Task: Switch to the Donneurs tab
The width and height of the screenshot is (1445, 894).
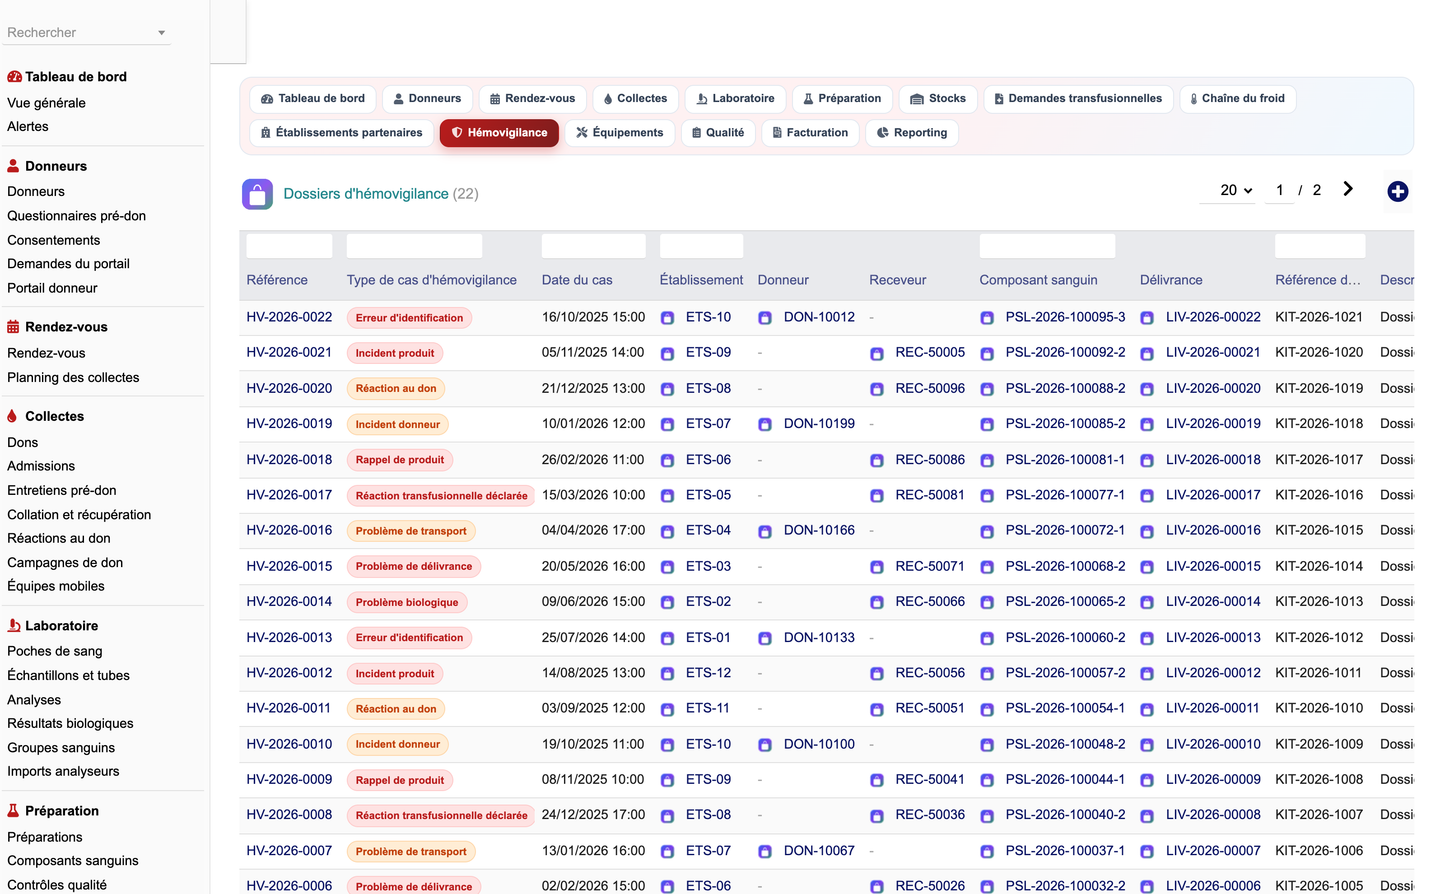Action: point(427,98)
